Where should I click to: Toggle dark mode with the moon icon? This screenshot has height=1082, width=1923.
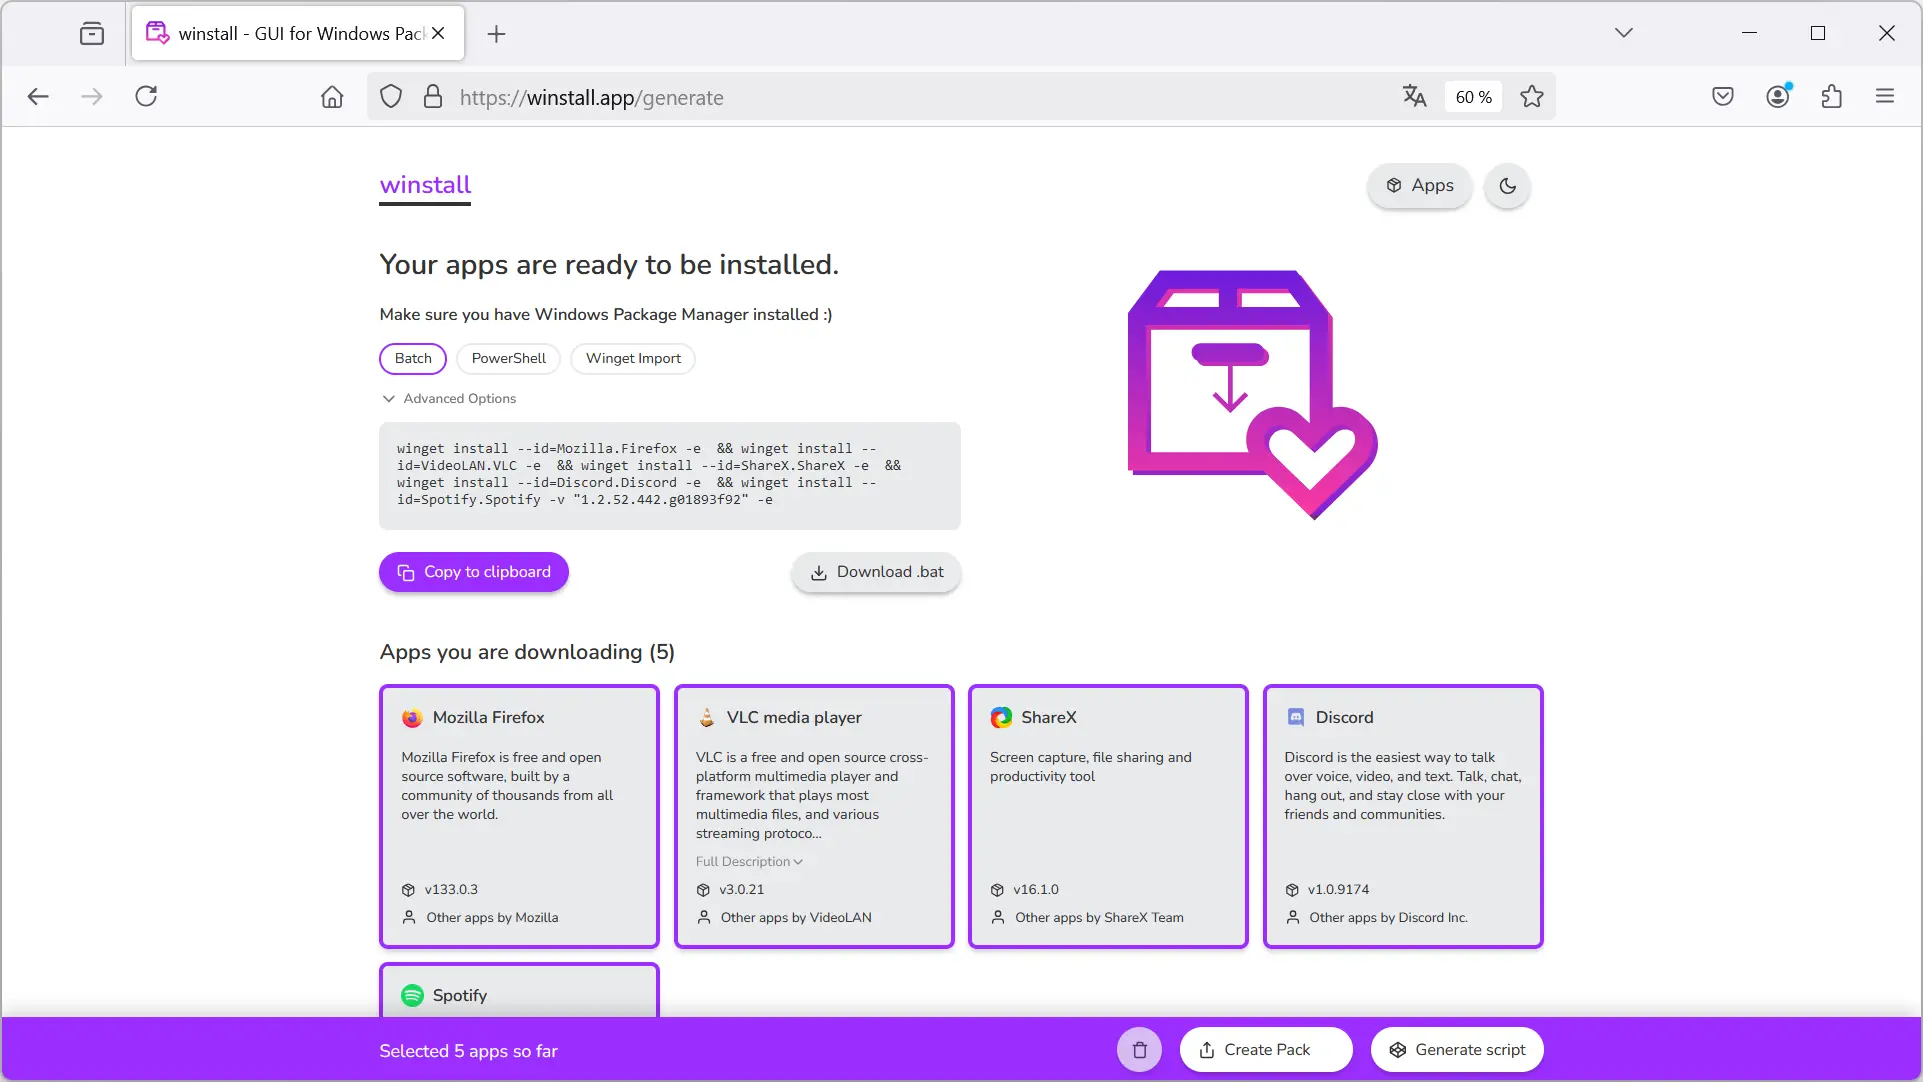(x=1507, y=186)
